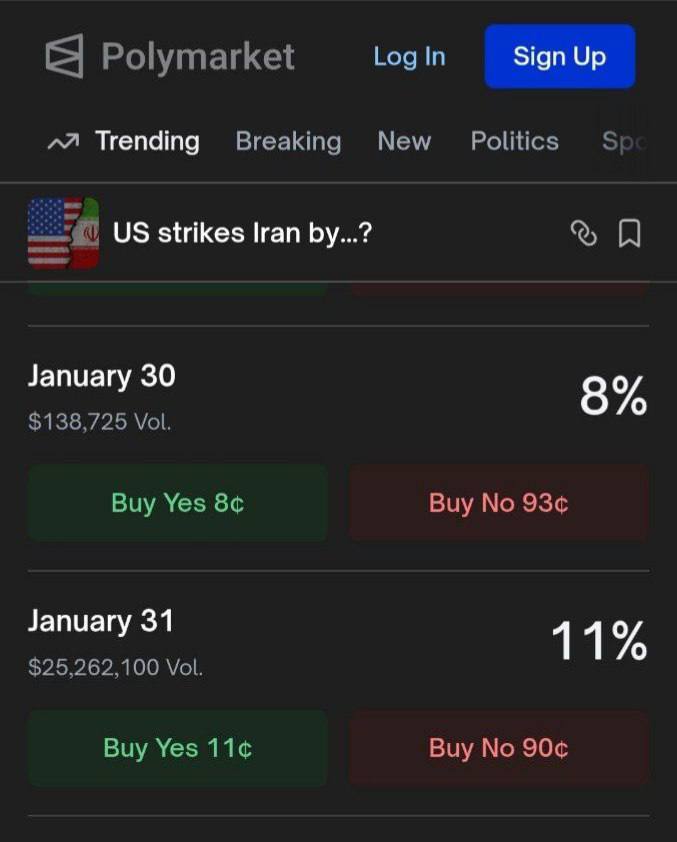Choose Buy No 93¢ for January 30
Image resolution: width=677 pixels, height=842 pixels.
pyautogui.click(x=498, y=502)
